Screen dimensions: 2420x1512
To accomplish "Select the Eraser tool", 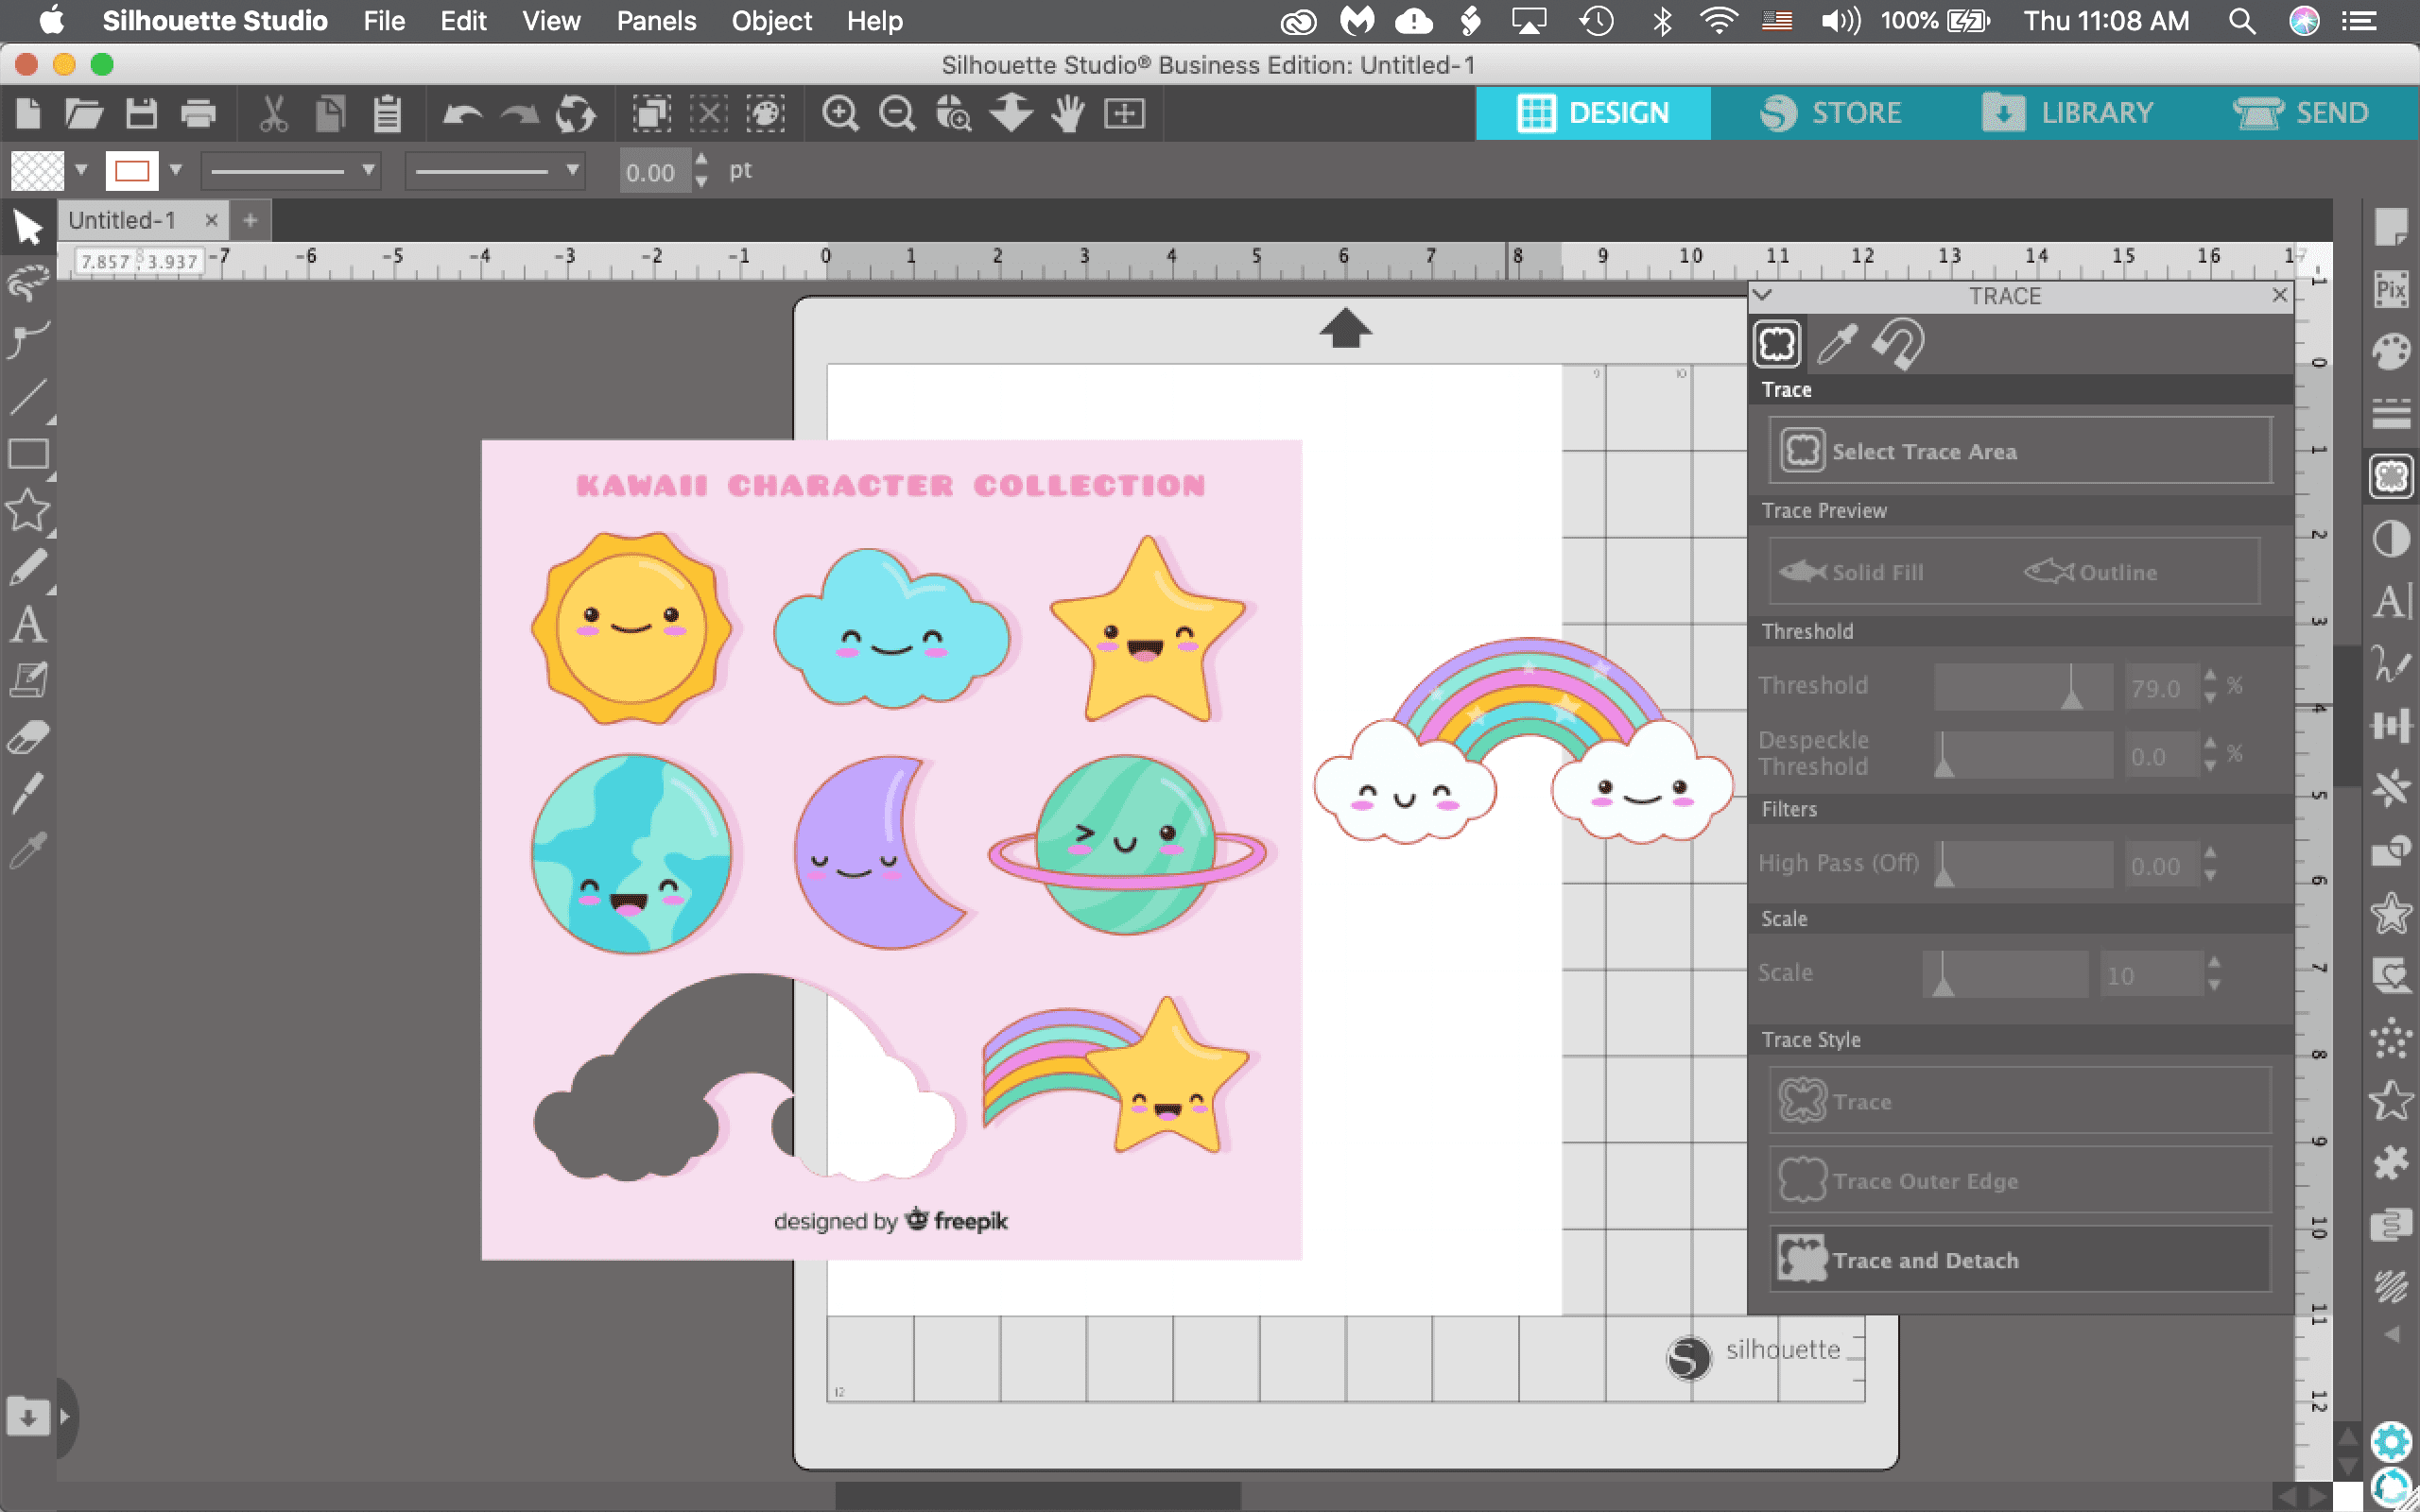I will (27, 738).
